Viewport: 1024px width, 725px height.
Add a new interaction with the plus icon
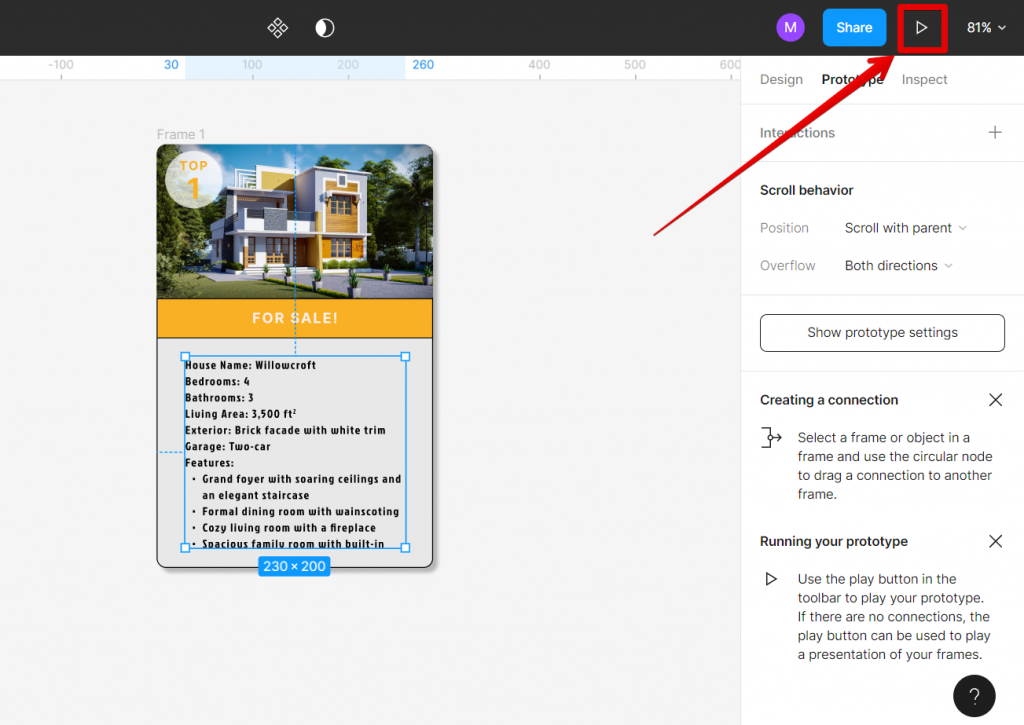point(995,131)
